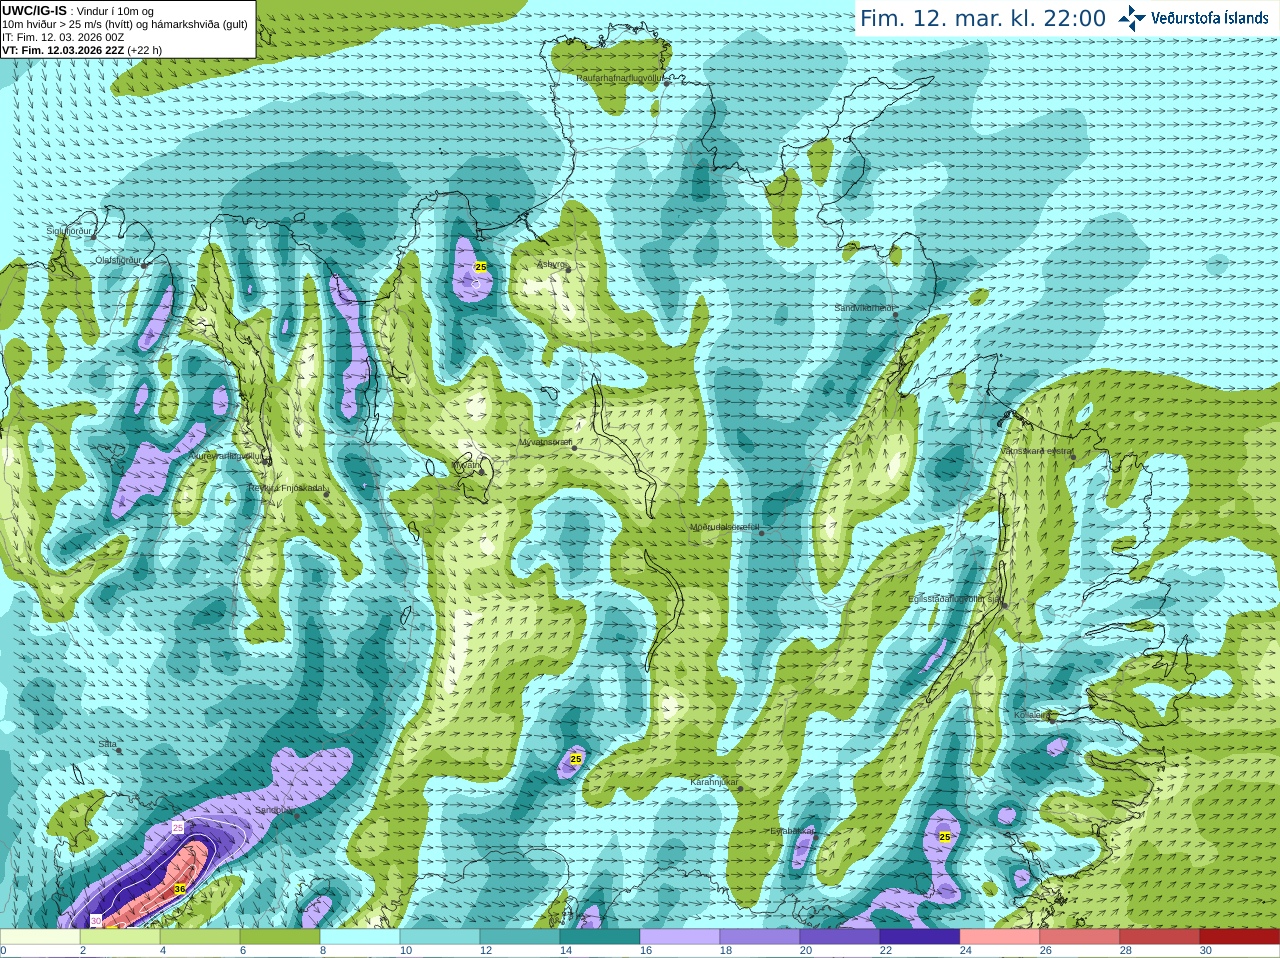Select the 20–22 m/s legend swatch
The height and width of the screenshot is (958, 1280).
coord(840,937)
